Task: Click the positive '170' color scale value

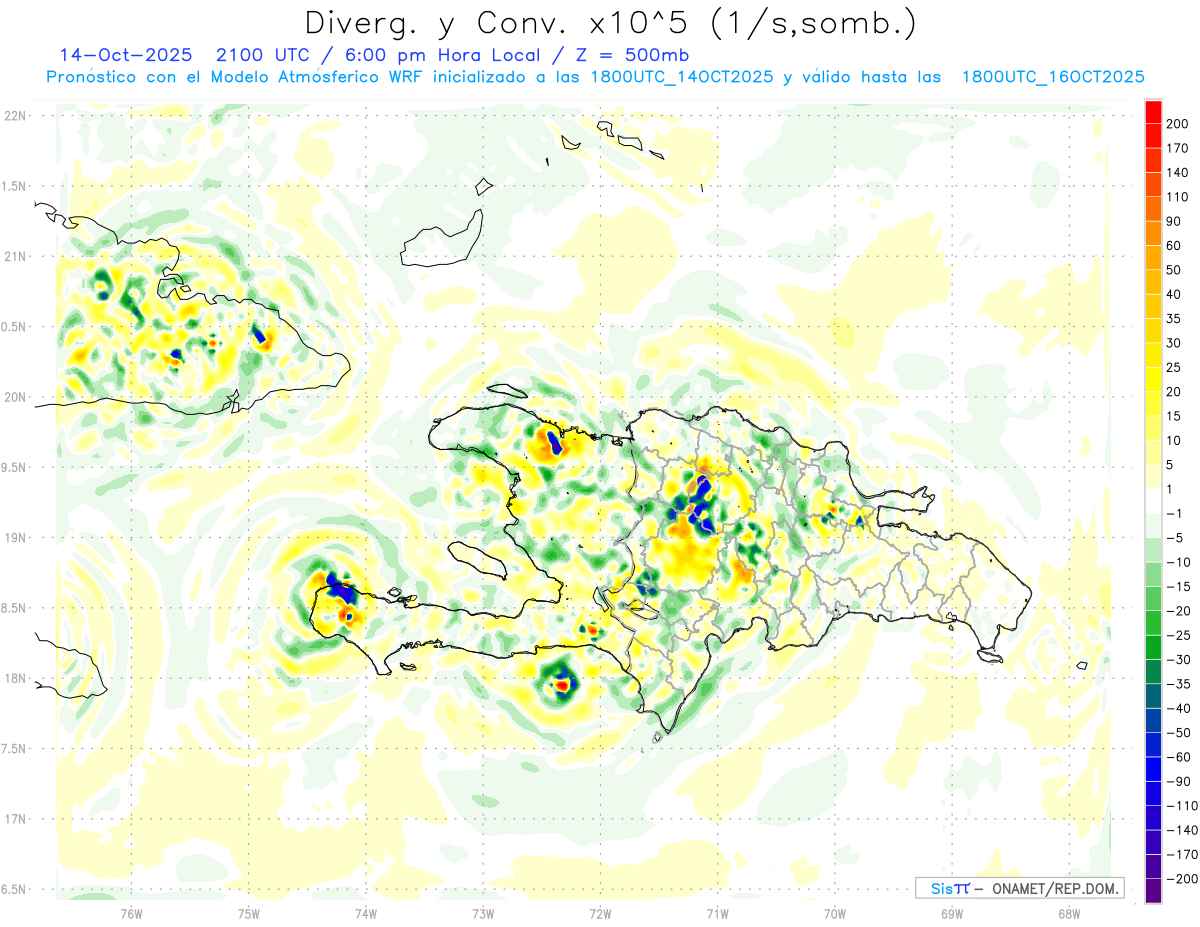Action: pos(1176,148)
